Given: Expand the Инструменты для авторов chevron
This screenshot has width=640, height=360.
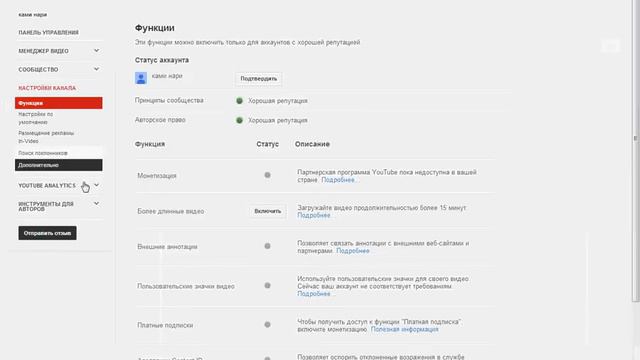Looking at the screenshot, I should pos(96,203).
